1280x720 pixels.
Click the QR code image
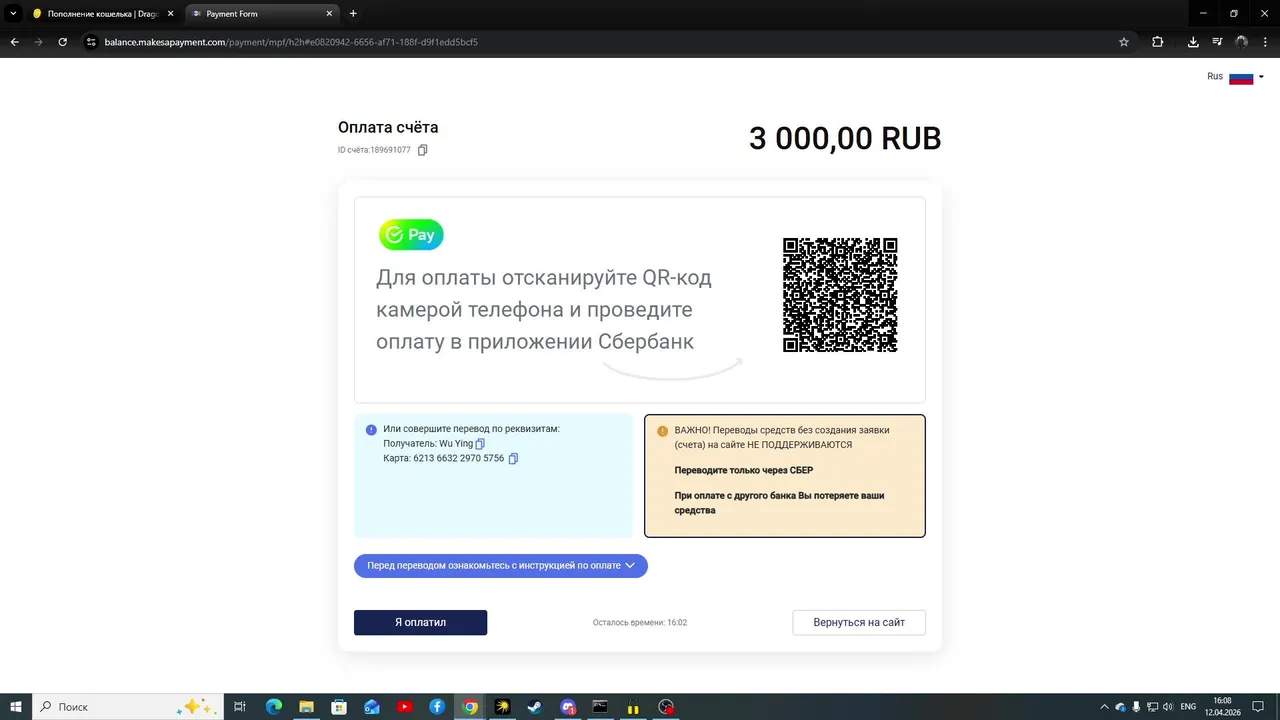click(x=840, y=295)
